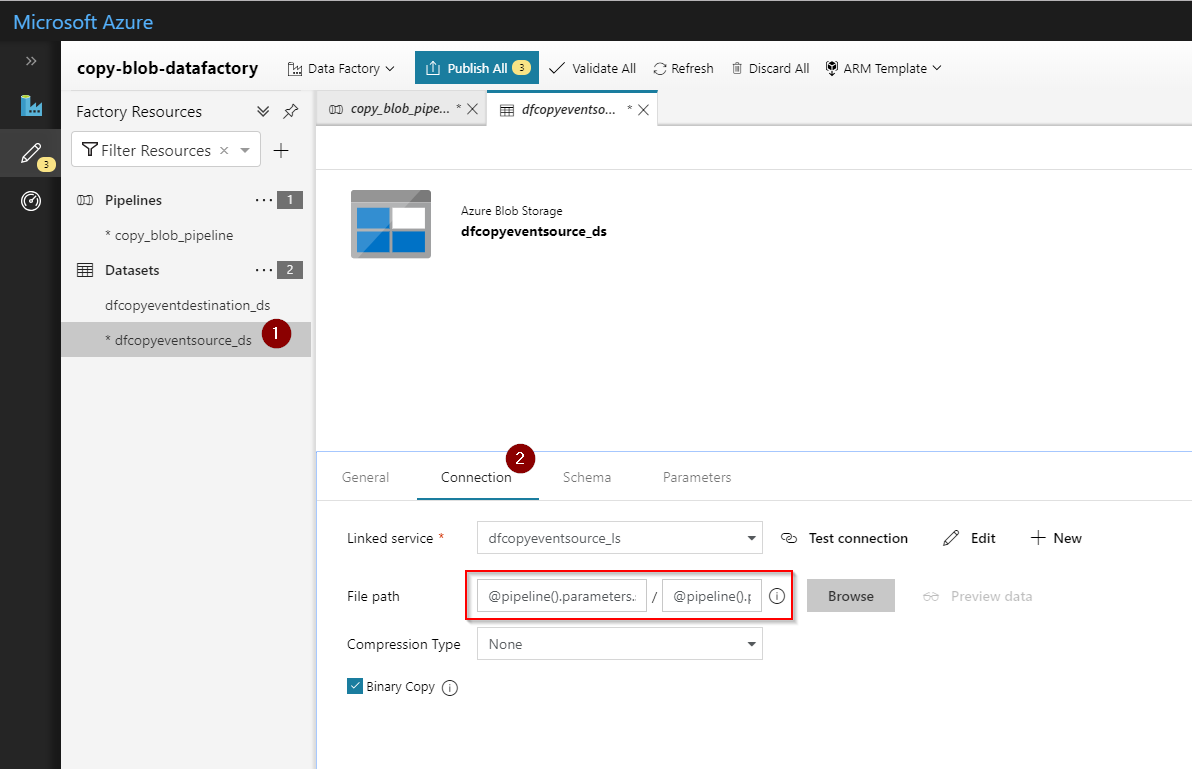The image size is (1192, 769).
Task: Click the Azure Blob Storage dataset icon
Action: pos(391,224)
